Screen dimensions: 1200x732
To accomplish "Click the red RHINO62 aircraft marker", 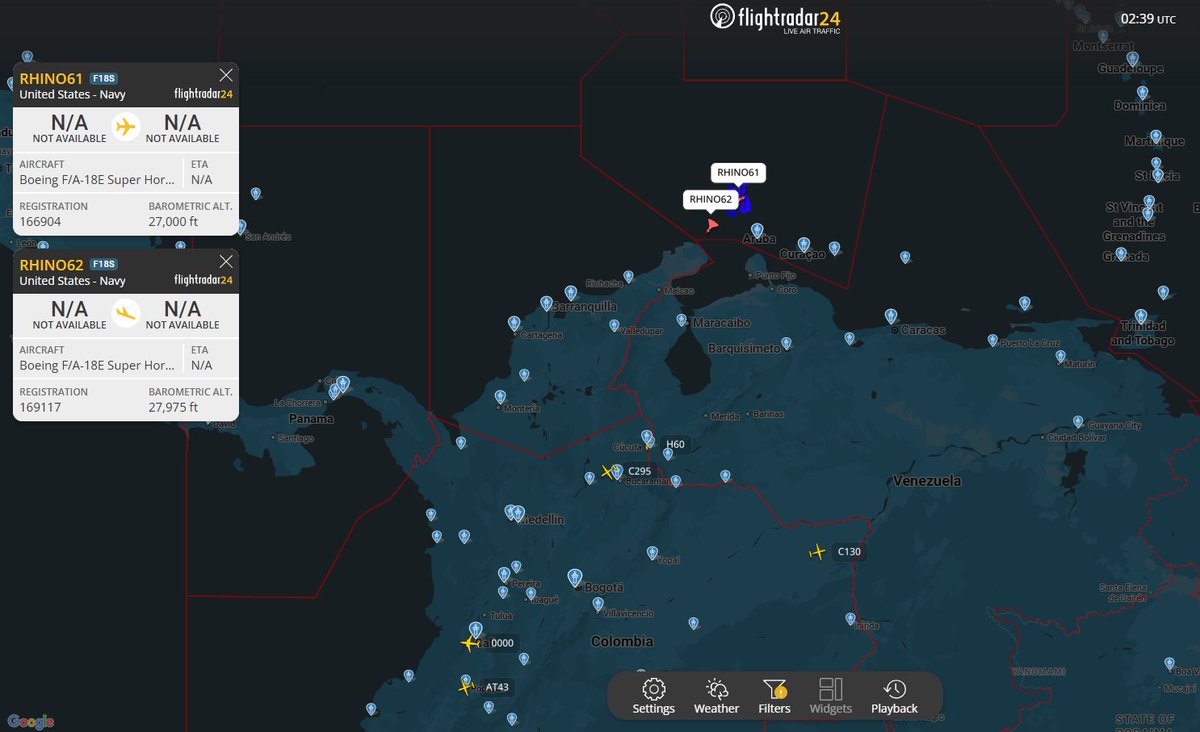I will [712, 225].
